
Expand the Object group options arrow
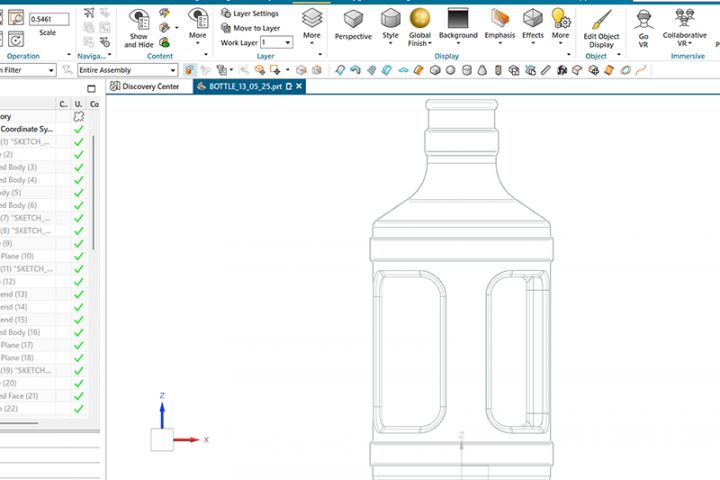619,55
